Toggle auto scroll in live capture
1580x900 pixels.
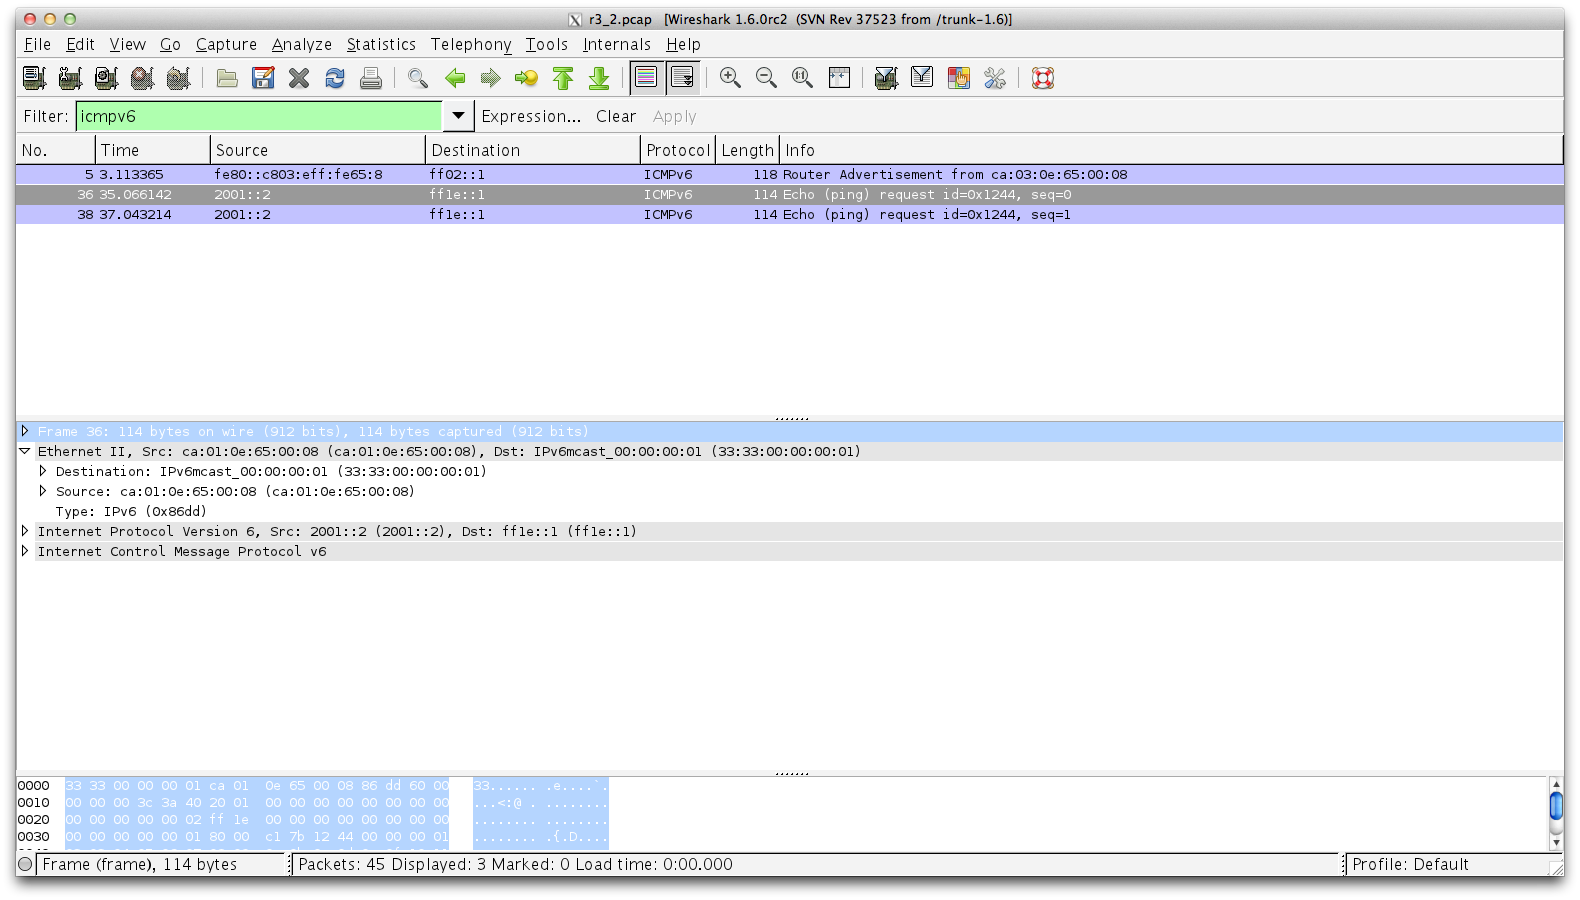[683, 78]
